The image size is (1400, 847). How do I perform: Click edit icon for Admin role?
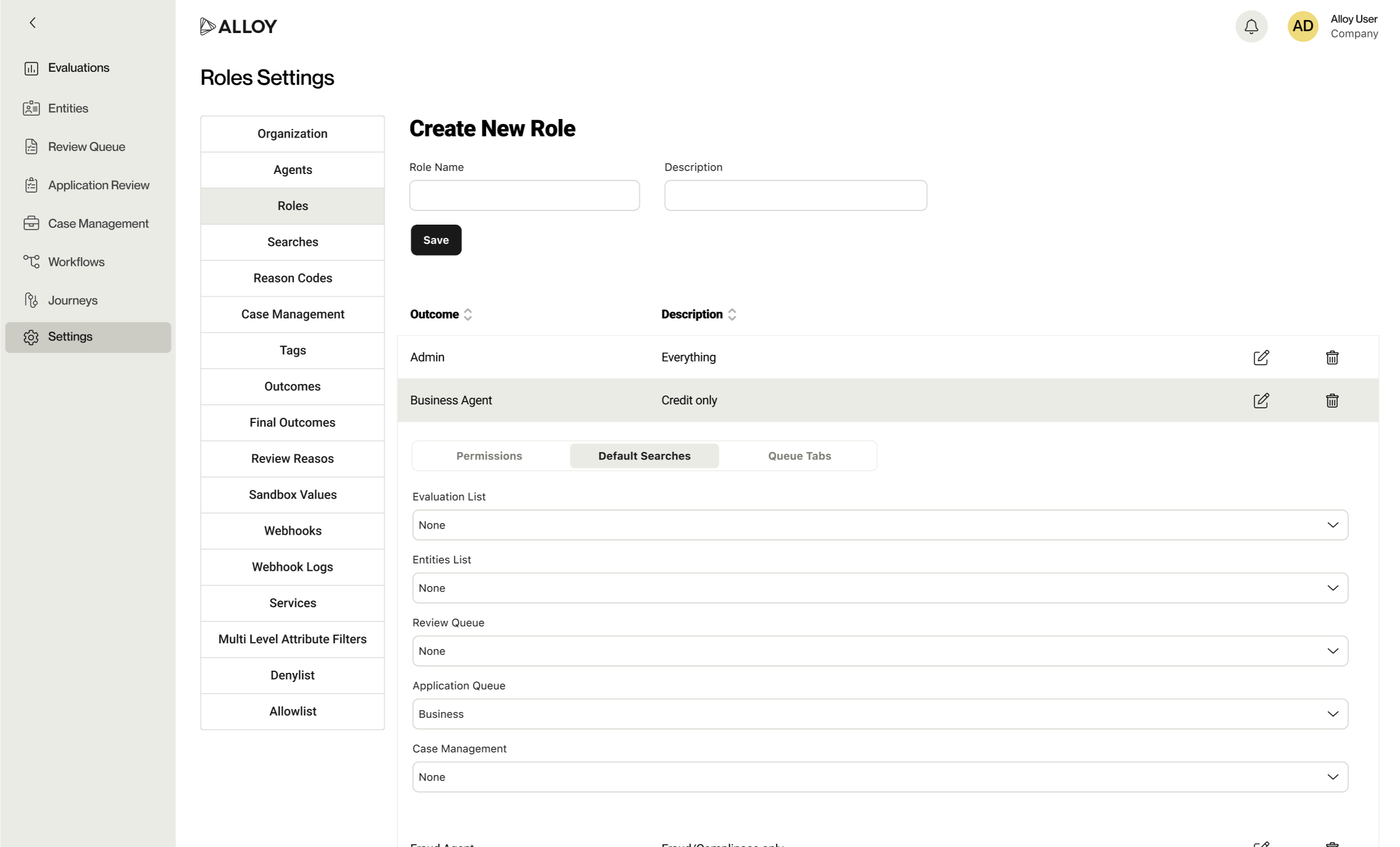coord(1261,358)
